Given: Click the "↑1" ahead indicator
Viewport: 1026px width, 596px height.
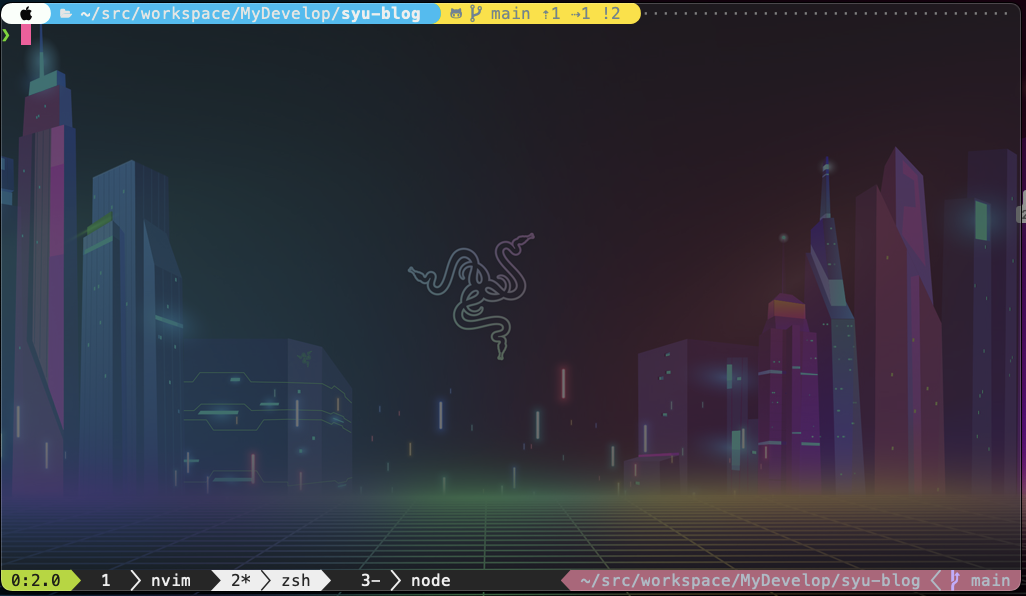Looking at the screenshot, I should click(x=551, y=13).
